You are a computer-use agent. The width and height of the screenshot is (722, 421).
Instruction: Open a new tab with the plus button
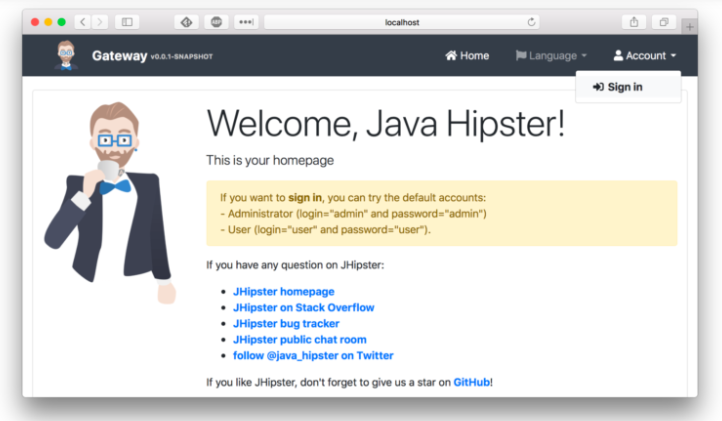(689, 27)
